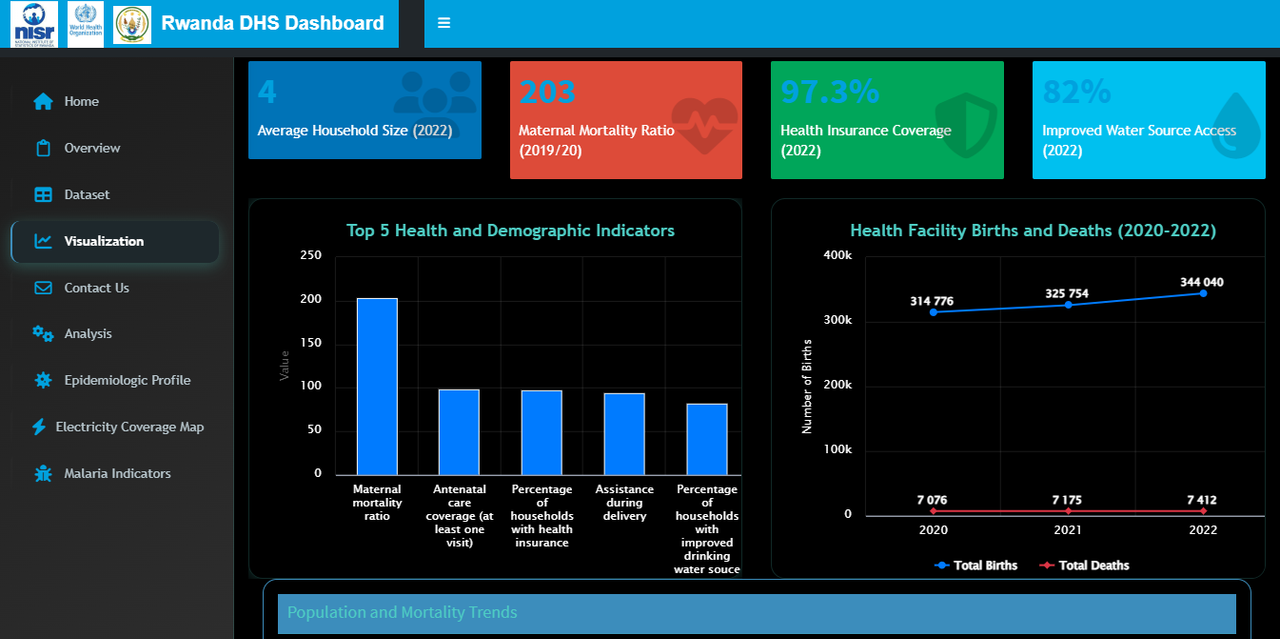Click the Contact Us envelope icon

click(43, 288)
